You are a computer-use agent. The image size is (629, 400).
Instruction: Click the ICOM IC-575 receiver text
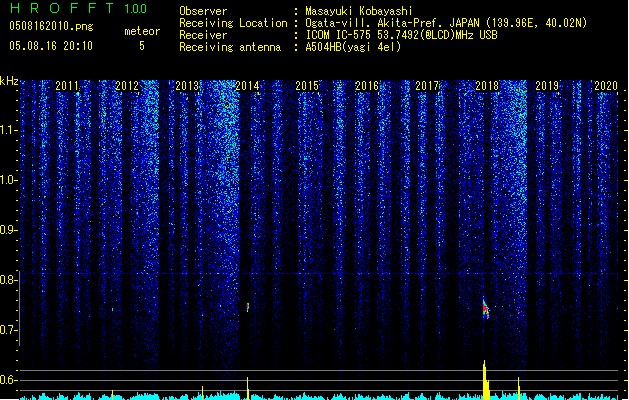(401, 35)
